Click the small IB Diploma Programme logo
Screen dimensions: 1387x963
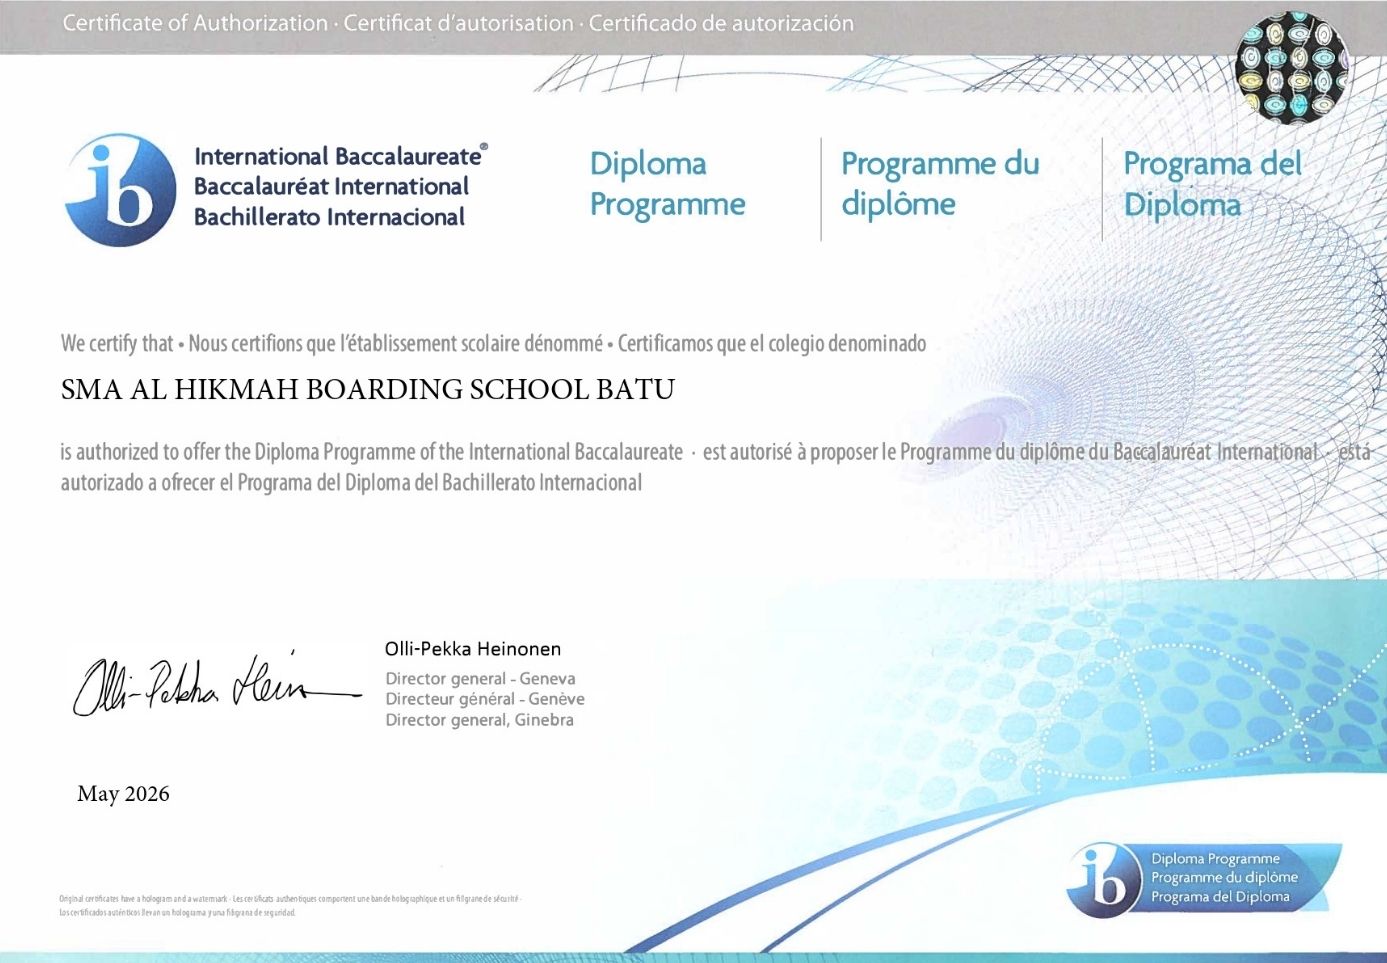click(x=1204, y=880)
